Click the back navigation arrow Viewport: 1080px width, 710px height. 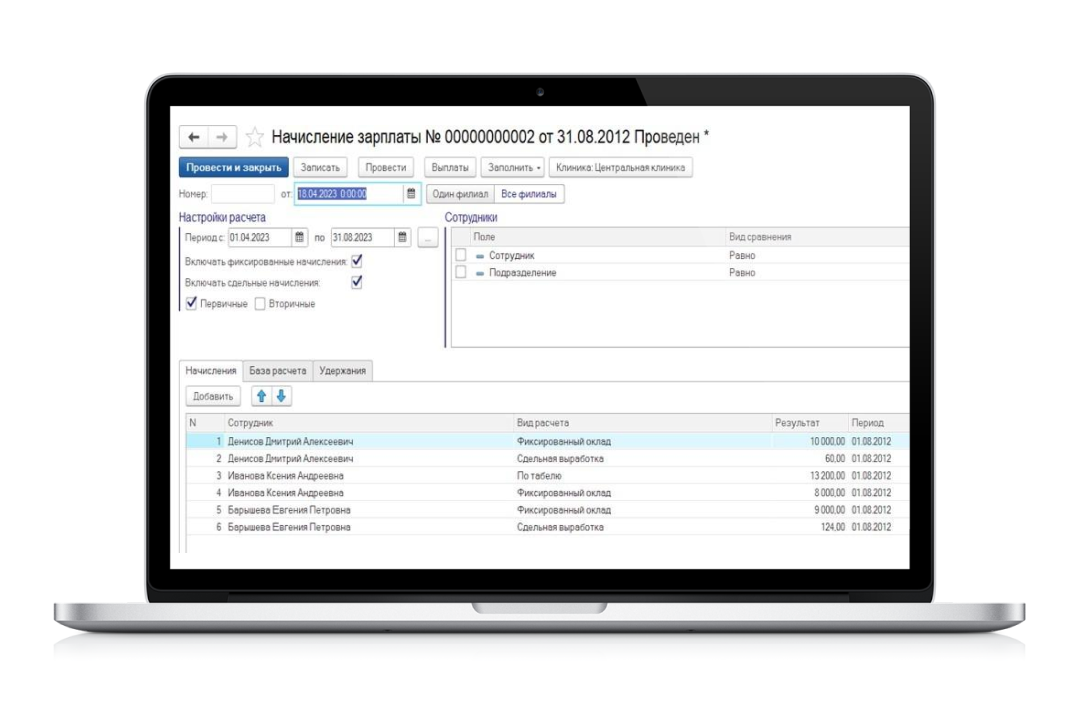coord(194,137)
